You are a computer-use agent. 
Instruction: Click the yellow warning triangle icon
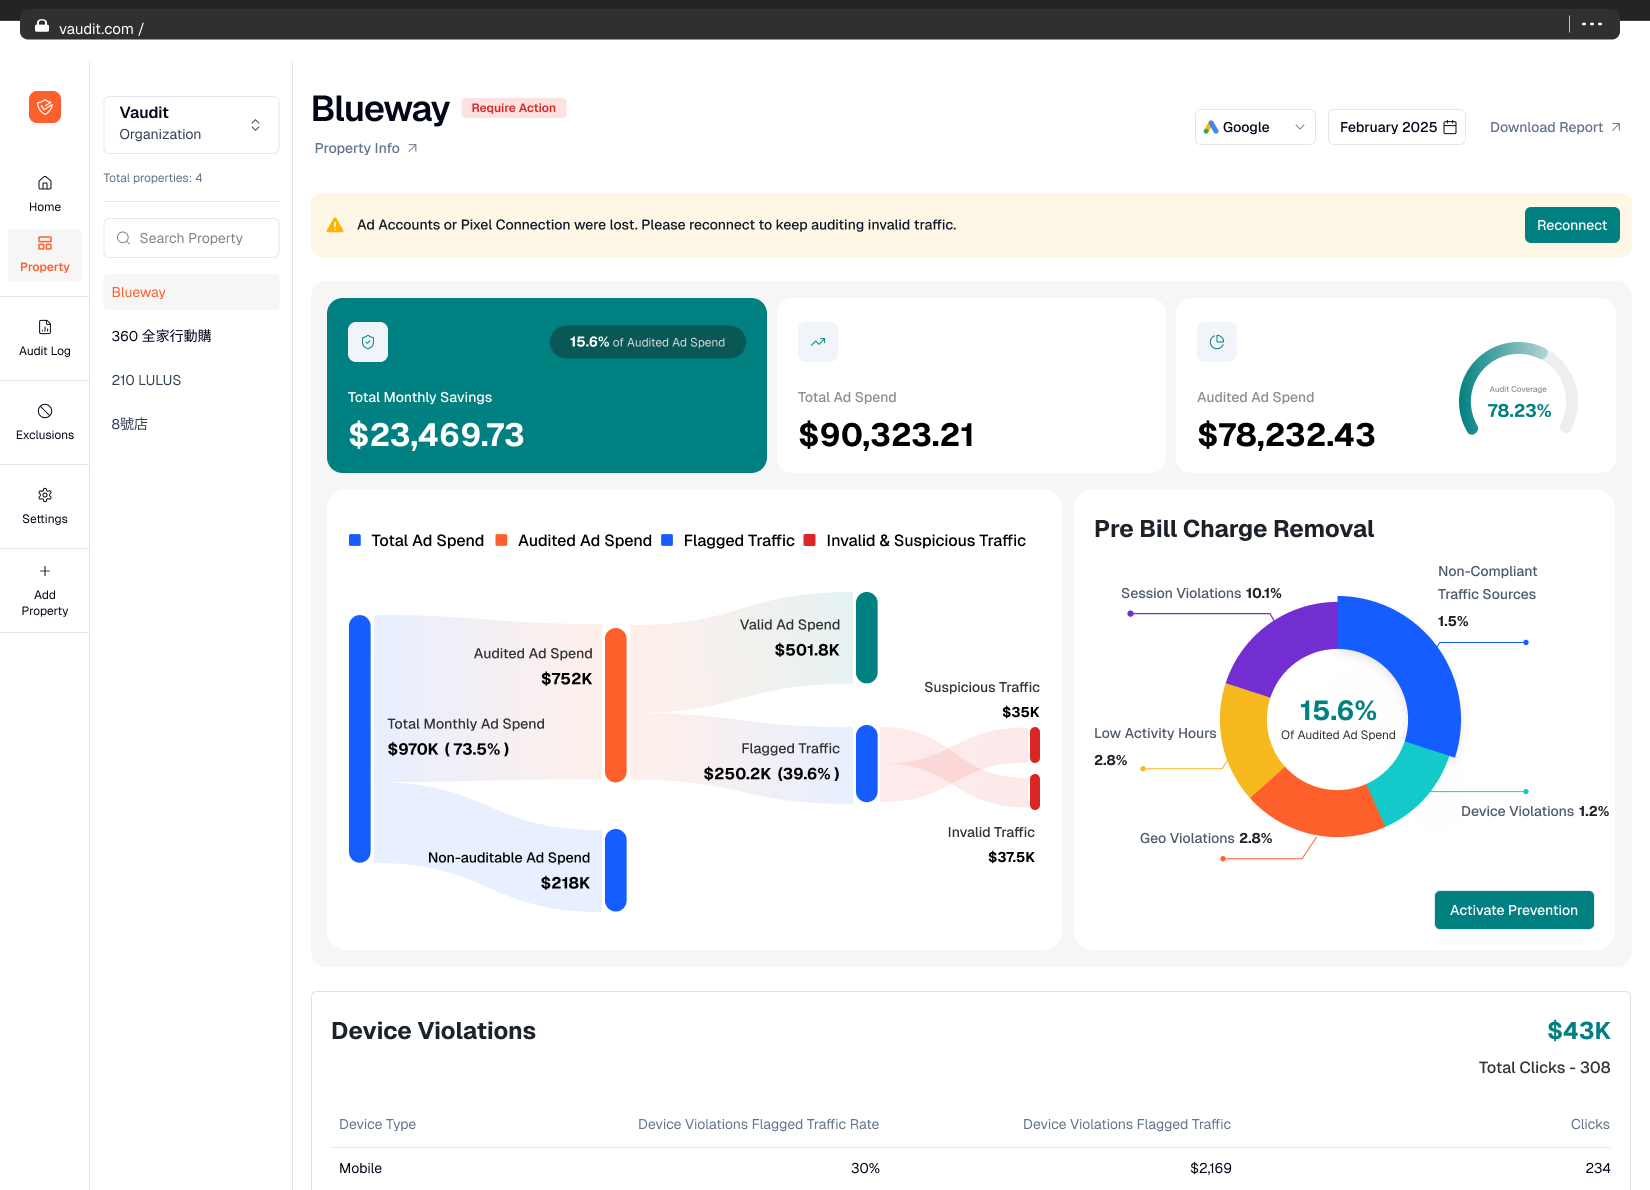pos(335,225)
